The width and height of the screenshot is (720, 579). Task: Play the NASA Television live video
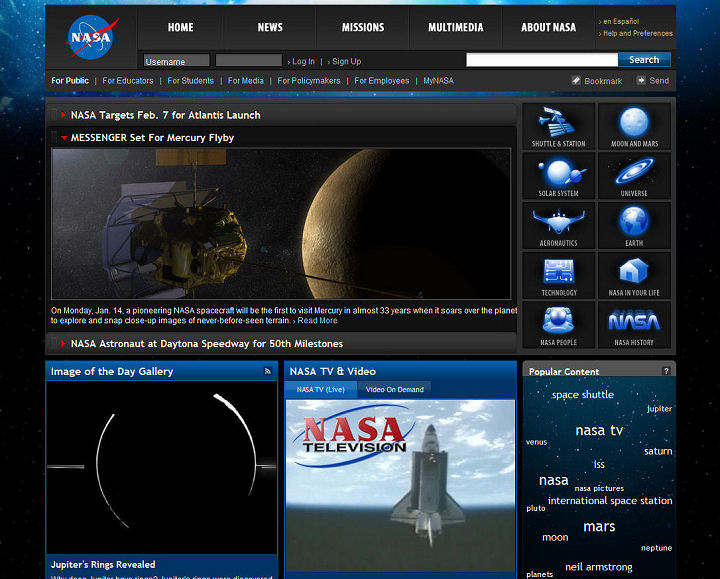(x=400, y=486)
